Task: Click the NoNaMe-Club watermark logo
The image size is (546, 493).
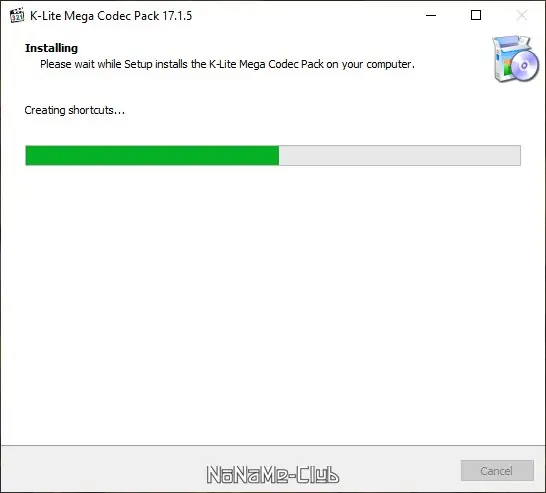Action: (273, 475)
